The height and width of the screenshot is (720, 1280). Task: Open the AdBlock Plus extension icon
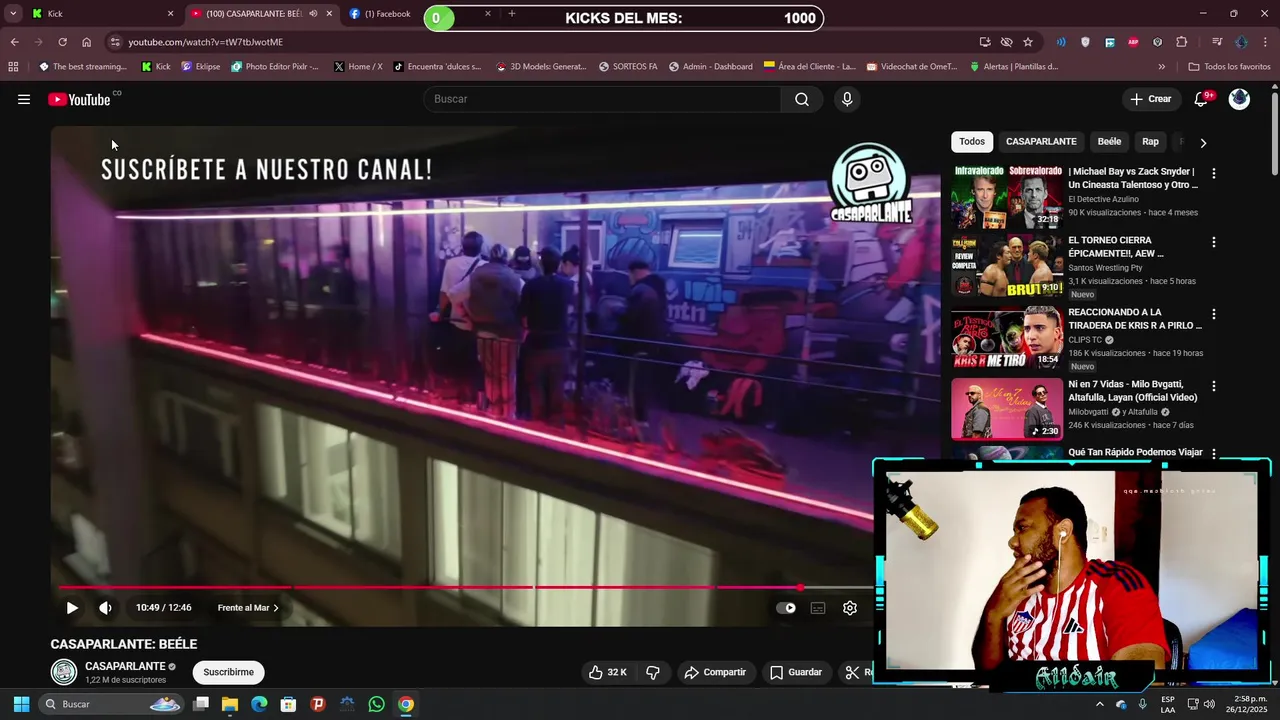pos(1133,42)
